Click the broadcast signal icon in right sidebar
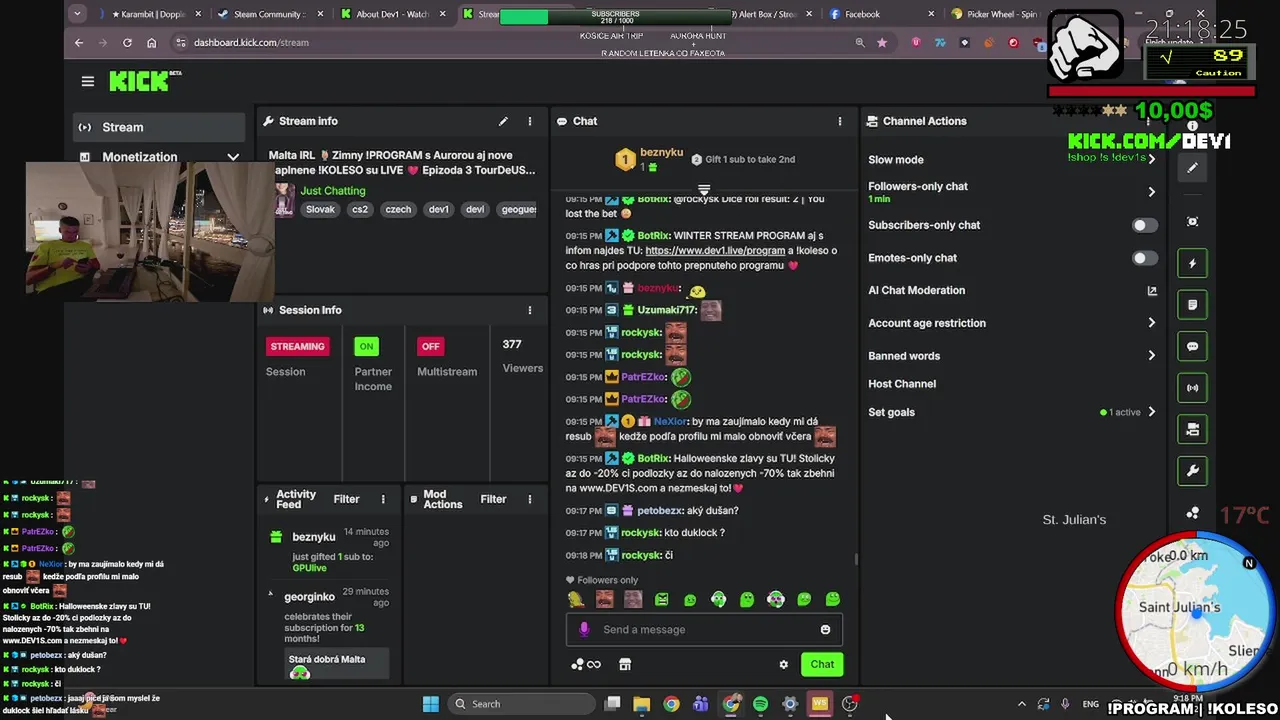The height and width of the screenshot is (720, 1280). [1192, 388]
